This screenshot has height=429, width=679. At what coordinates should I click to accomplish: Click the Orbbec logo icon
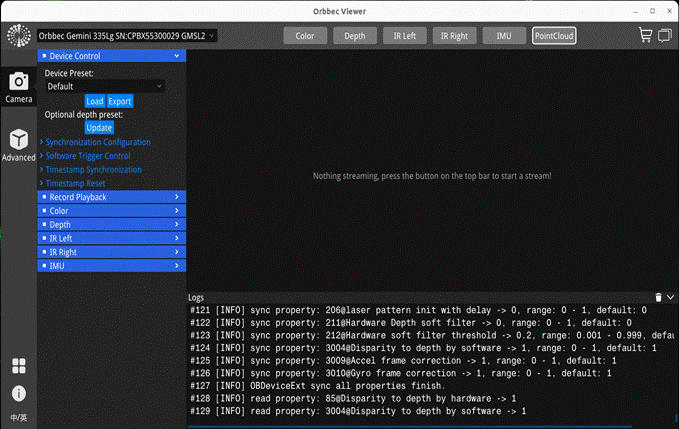pos(17,36)
